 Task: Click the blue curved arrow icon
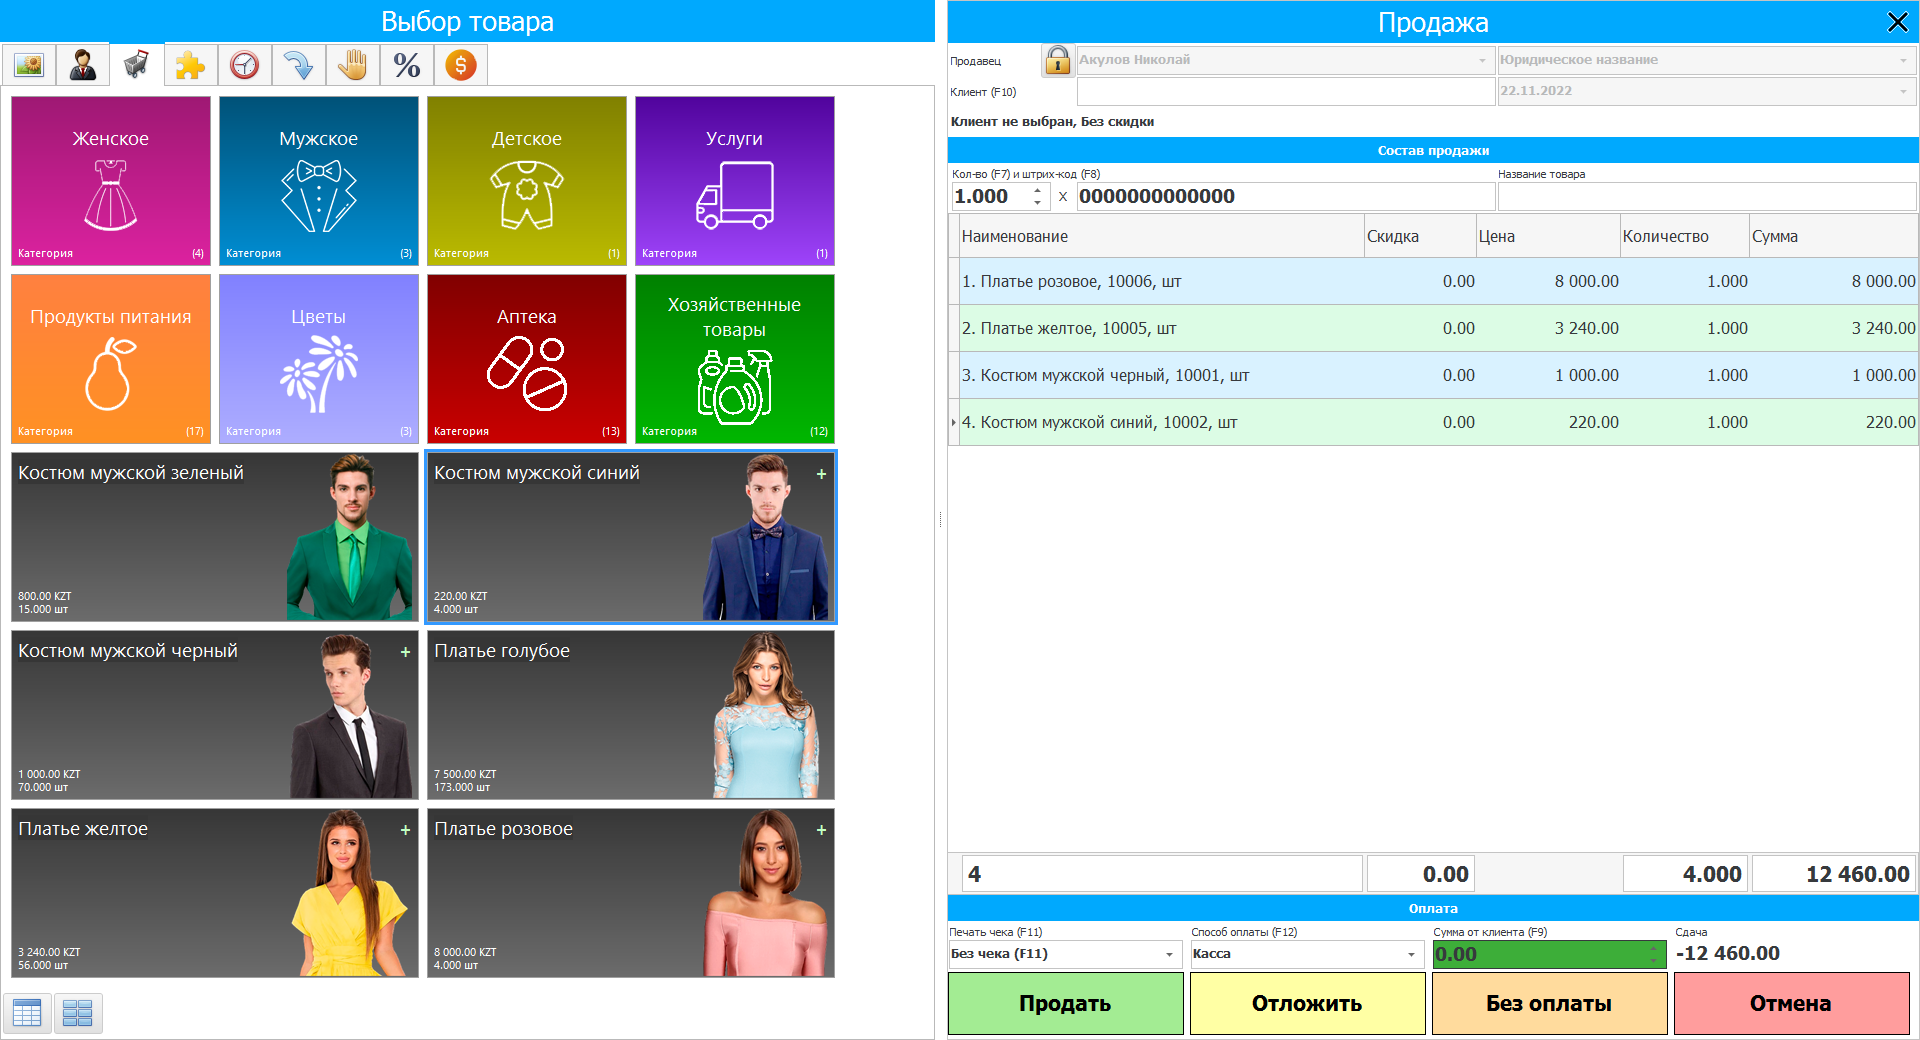[x=298, y=66]
